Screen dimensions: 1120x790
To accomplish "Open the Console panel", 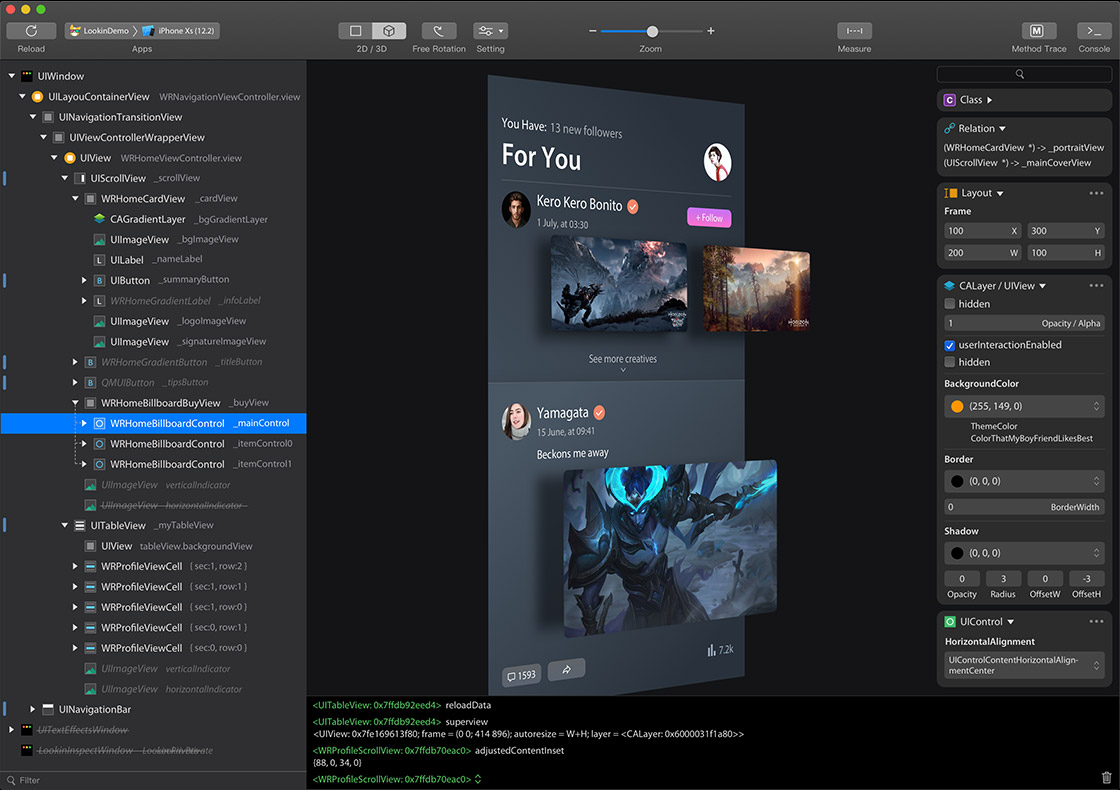I will click(1094, 31).
